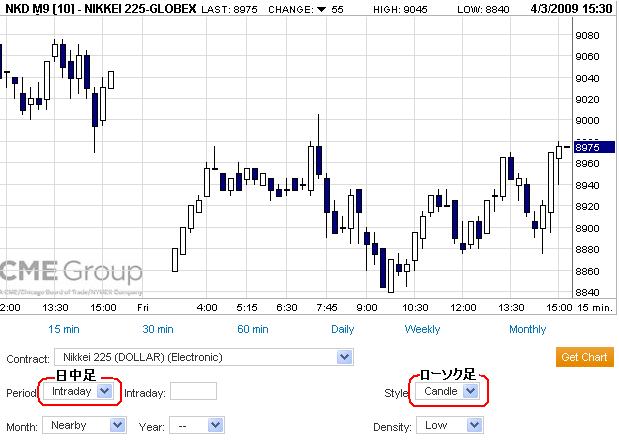Click the 9:00 time axis label
619x442 pixels.
(367, 307)
